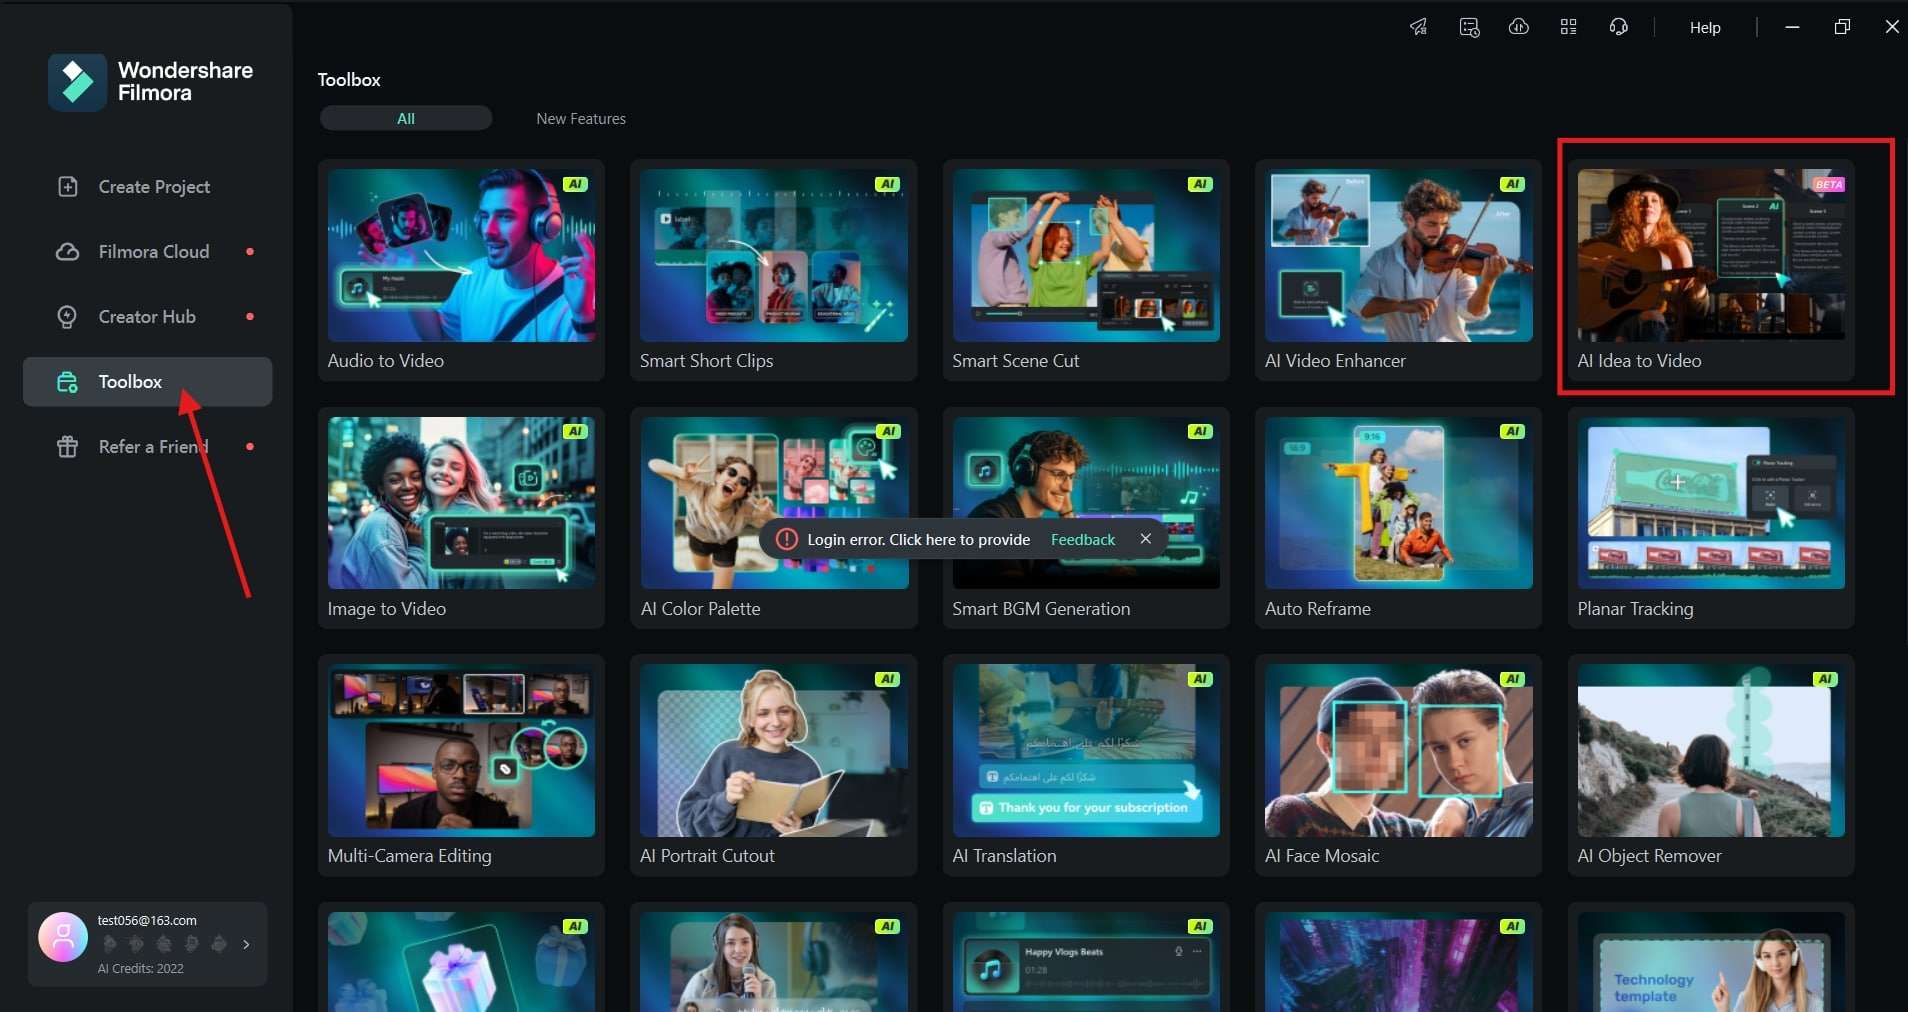Select the Toolbox sidebar entry

coord(147,382)
